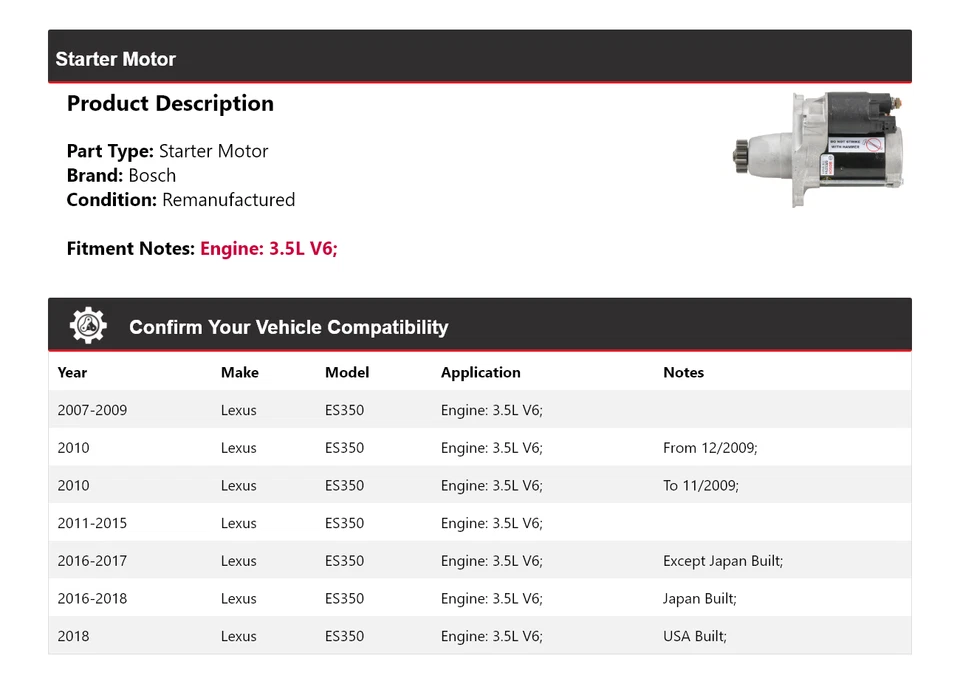Click the Confirm Your Vehicle Compatibility heading
The image size is (960, 684).
[288, 327]
